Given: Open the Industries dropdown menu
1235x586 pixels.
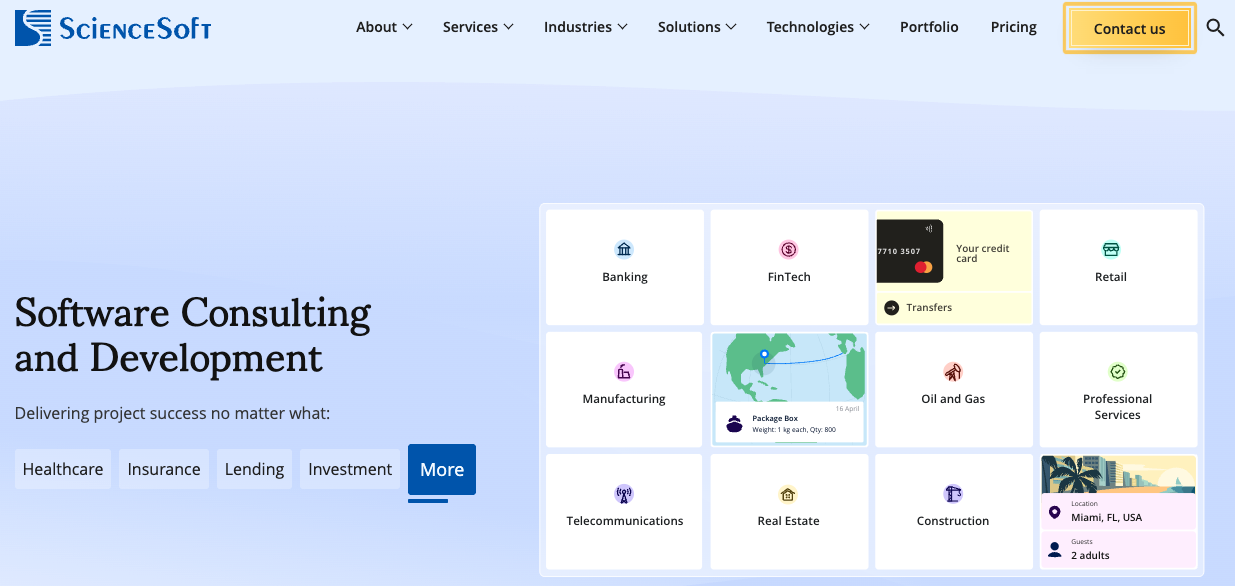Looking at the screenshot, I should tap(585, 27).
